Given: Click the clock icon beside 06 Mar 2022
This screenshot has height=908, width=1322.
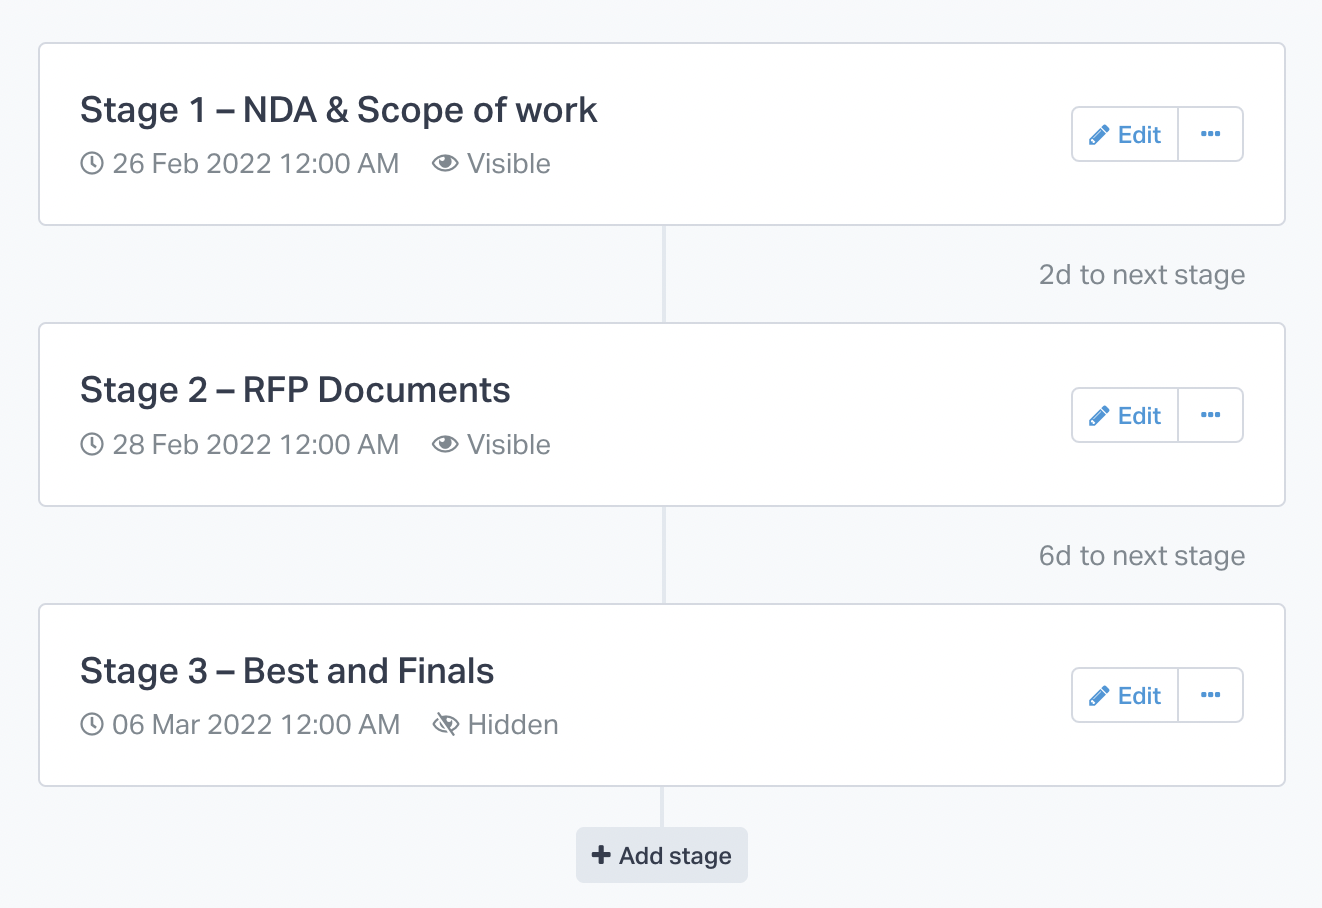Looking at the screenshot, I should (92, 724).
